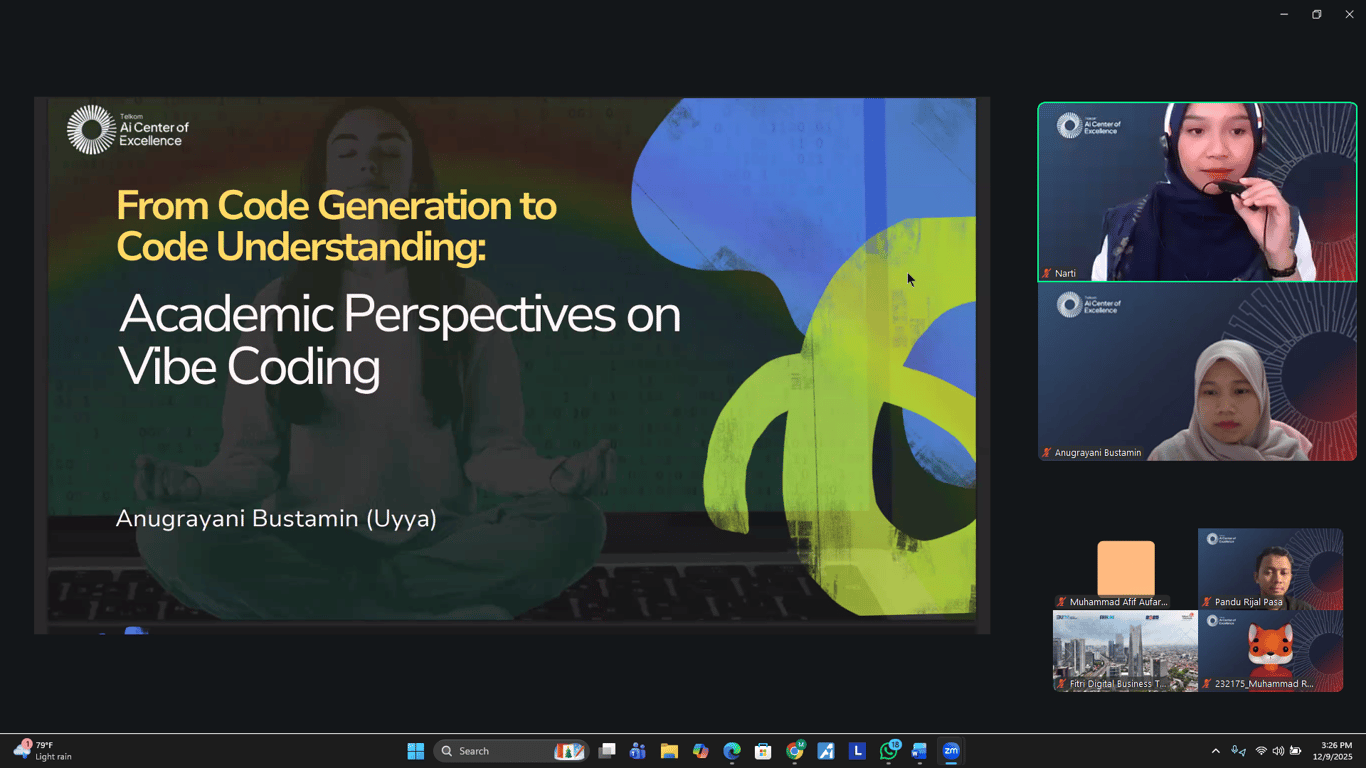Click muted mic icon beside 232175_Muhammad

point(1207,684)
